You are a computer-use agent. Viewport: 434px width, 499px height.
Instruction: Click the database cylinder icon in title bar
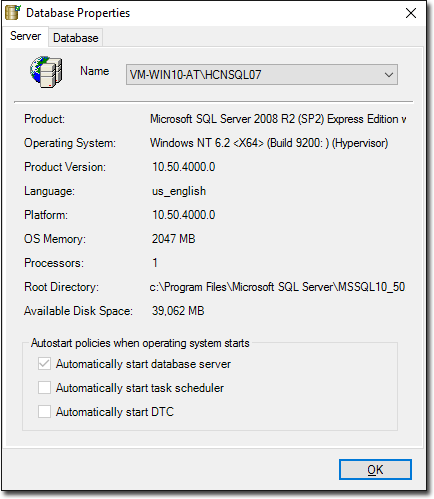(x=13, y=13)
